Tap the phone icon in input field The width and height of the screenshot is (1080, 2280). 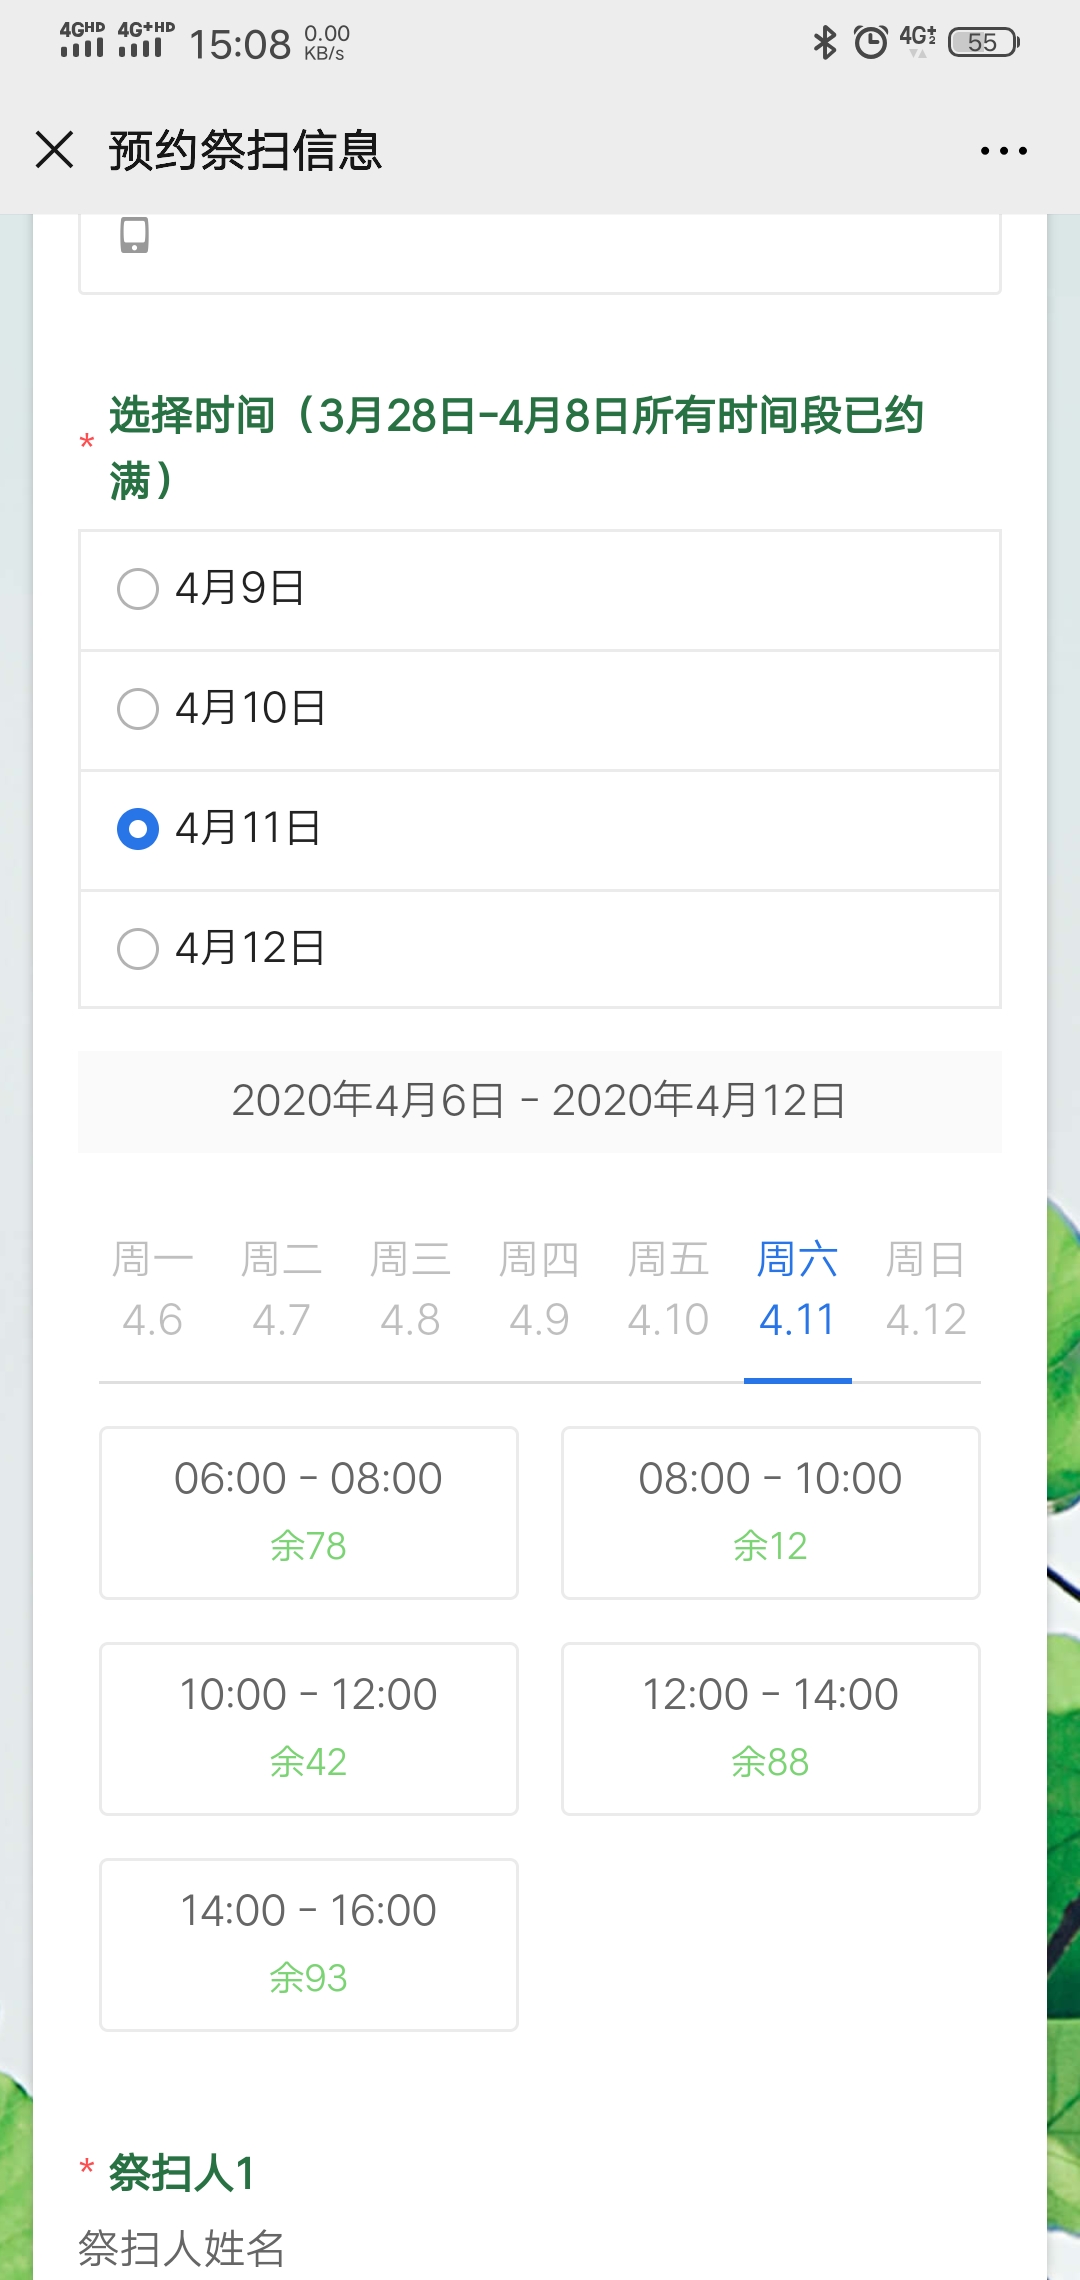point(134,236)
